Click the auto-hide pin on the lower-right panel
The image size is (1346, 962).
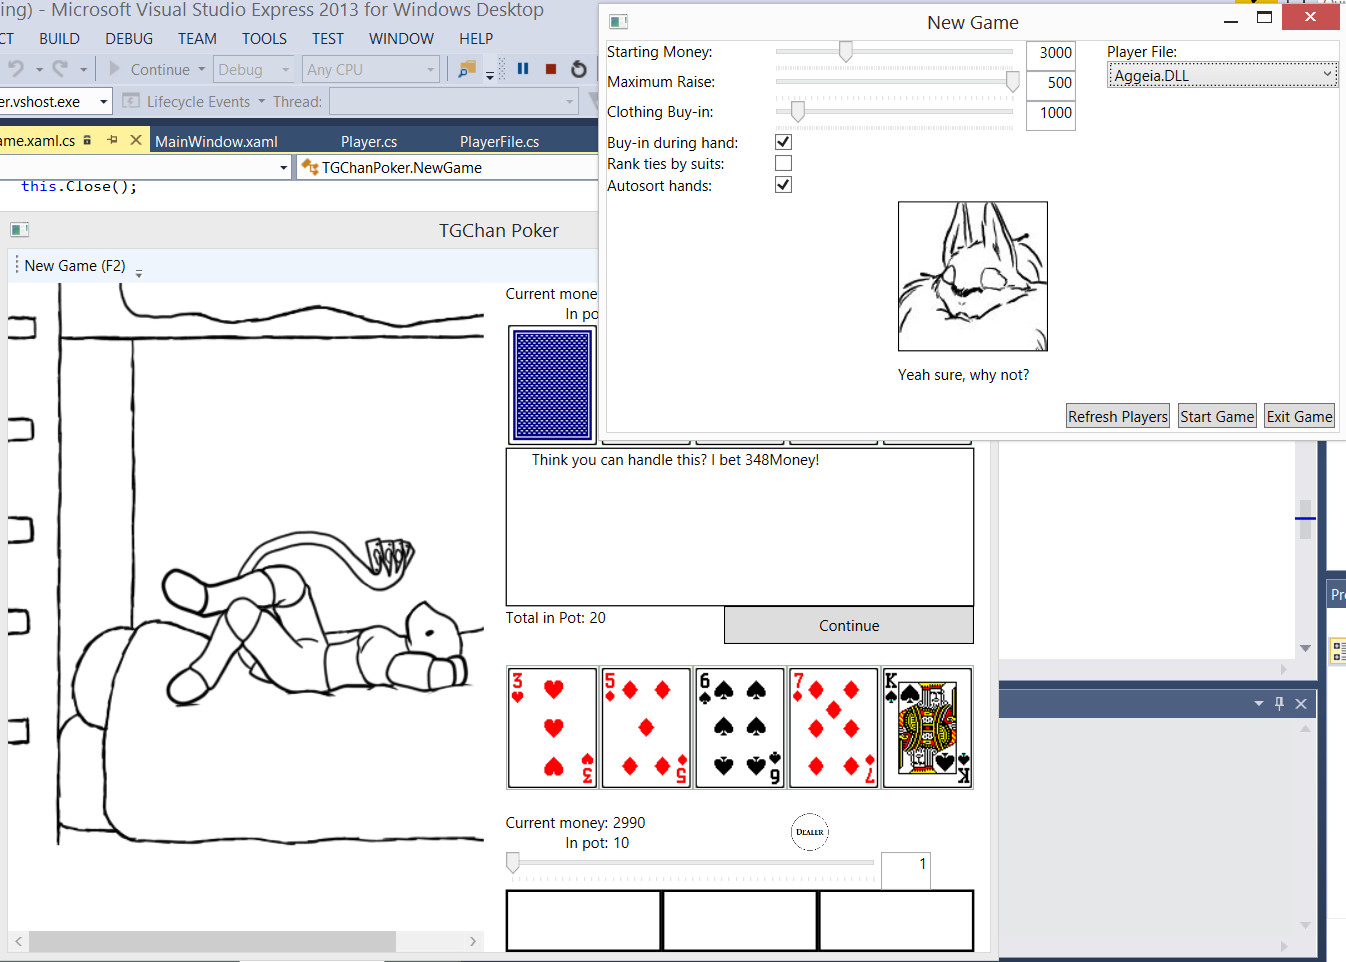tap(1279, 704)
